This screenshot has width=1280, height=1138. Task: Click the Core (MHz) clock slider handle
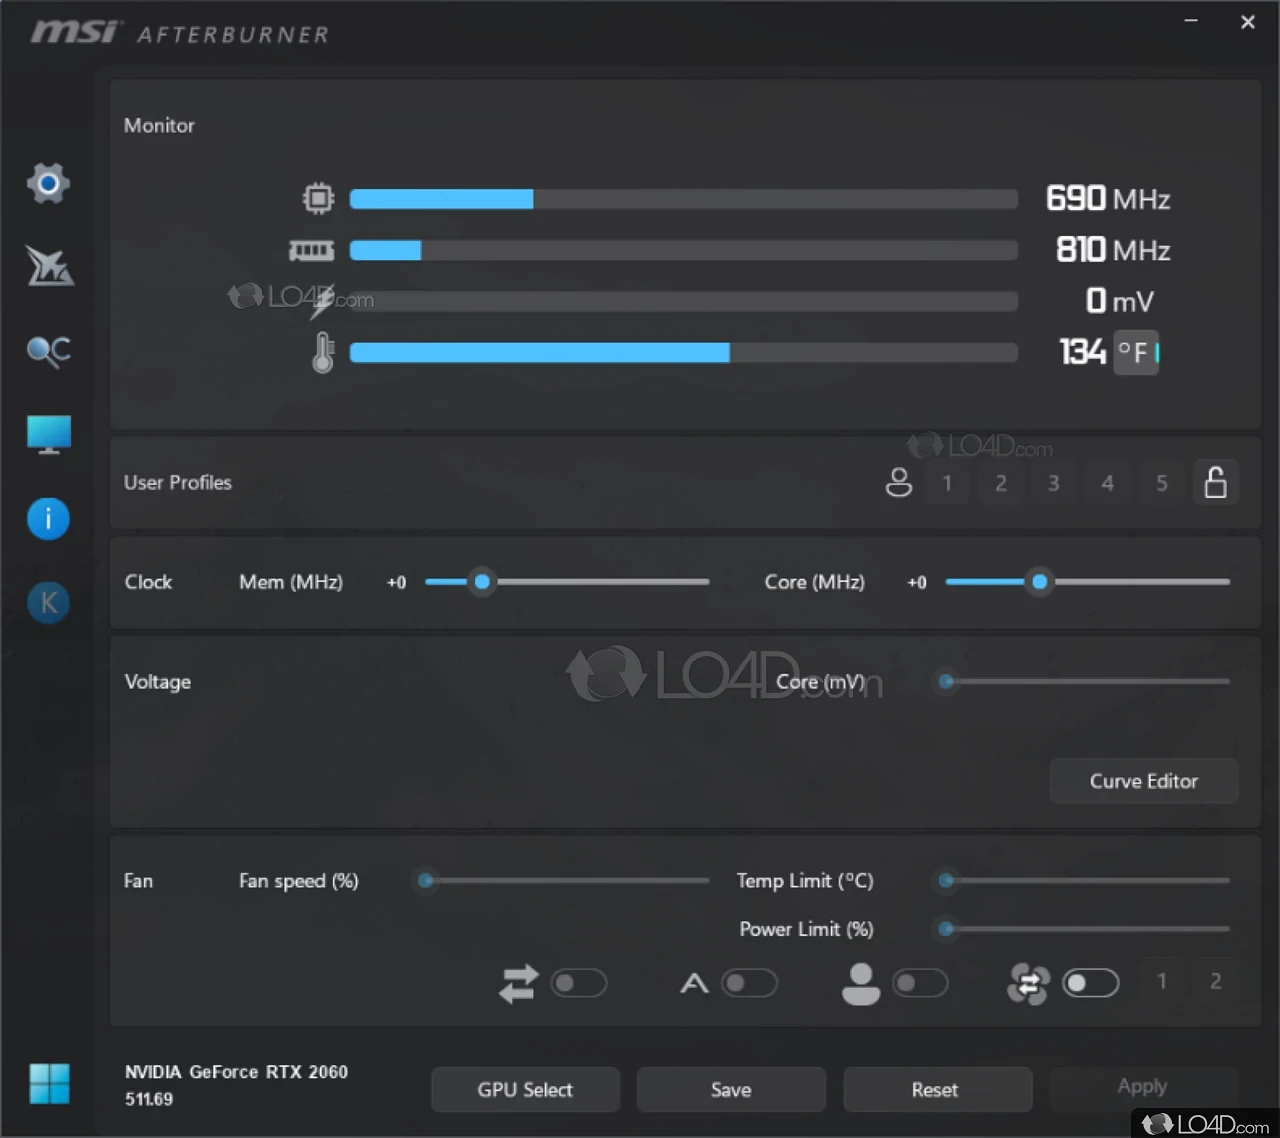pos(1040,582)
